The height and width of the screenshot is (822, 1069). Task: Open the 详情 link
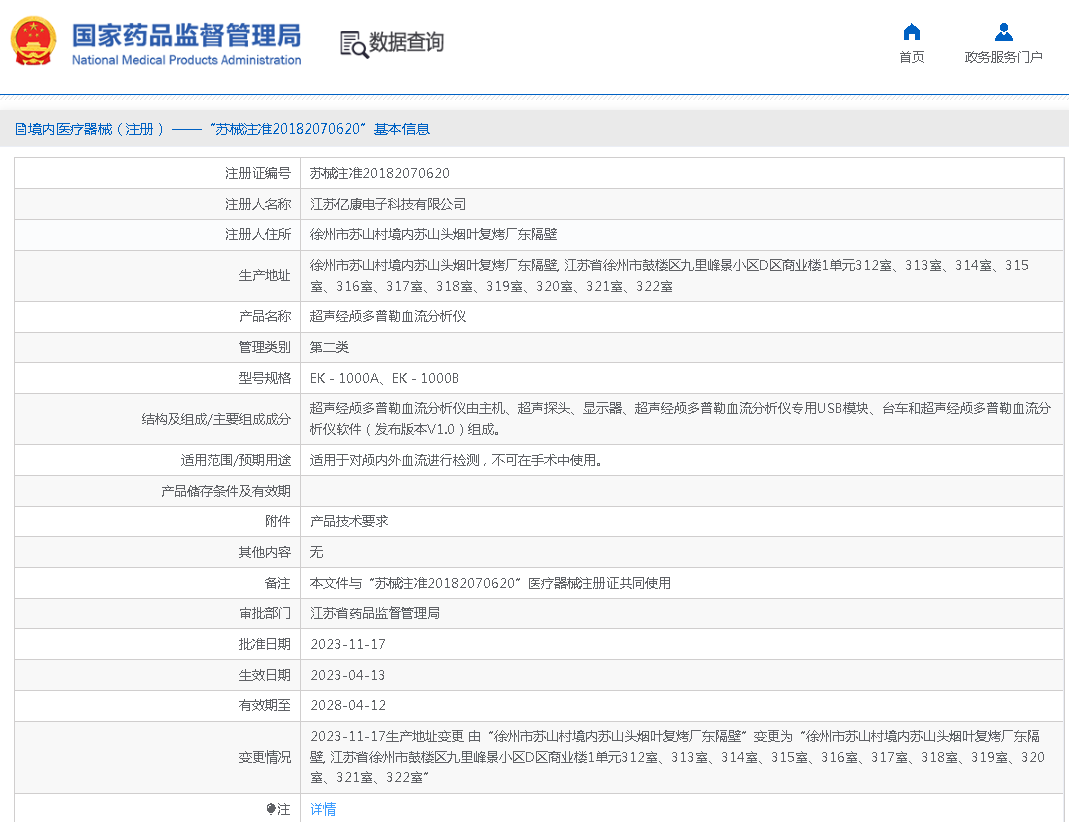(x=323, y=809)
